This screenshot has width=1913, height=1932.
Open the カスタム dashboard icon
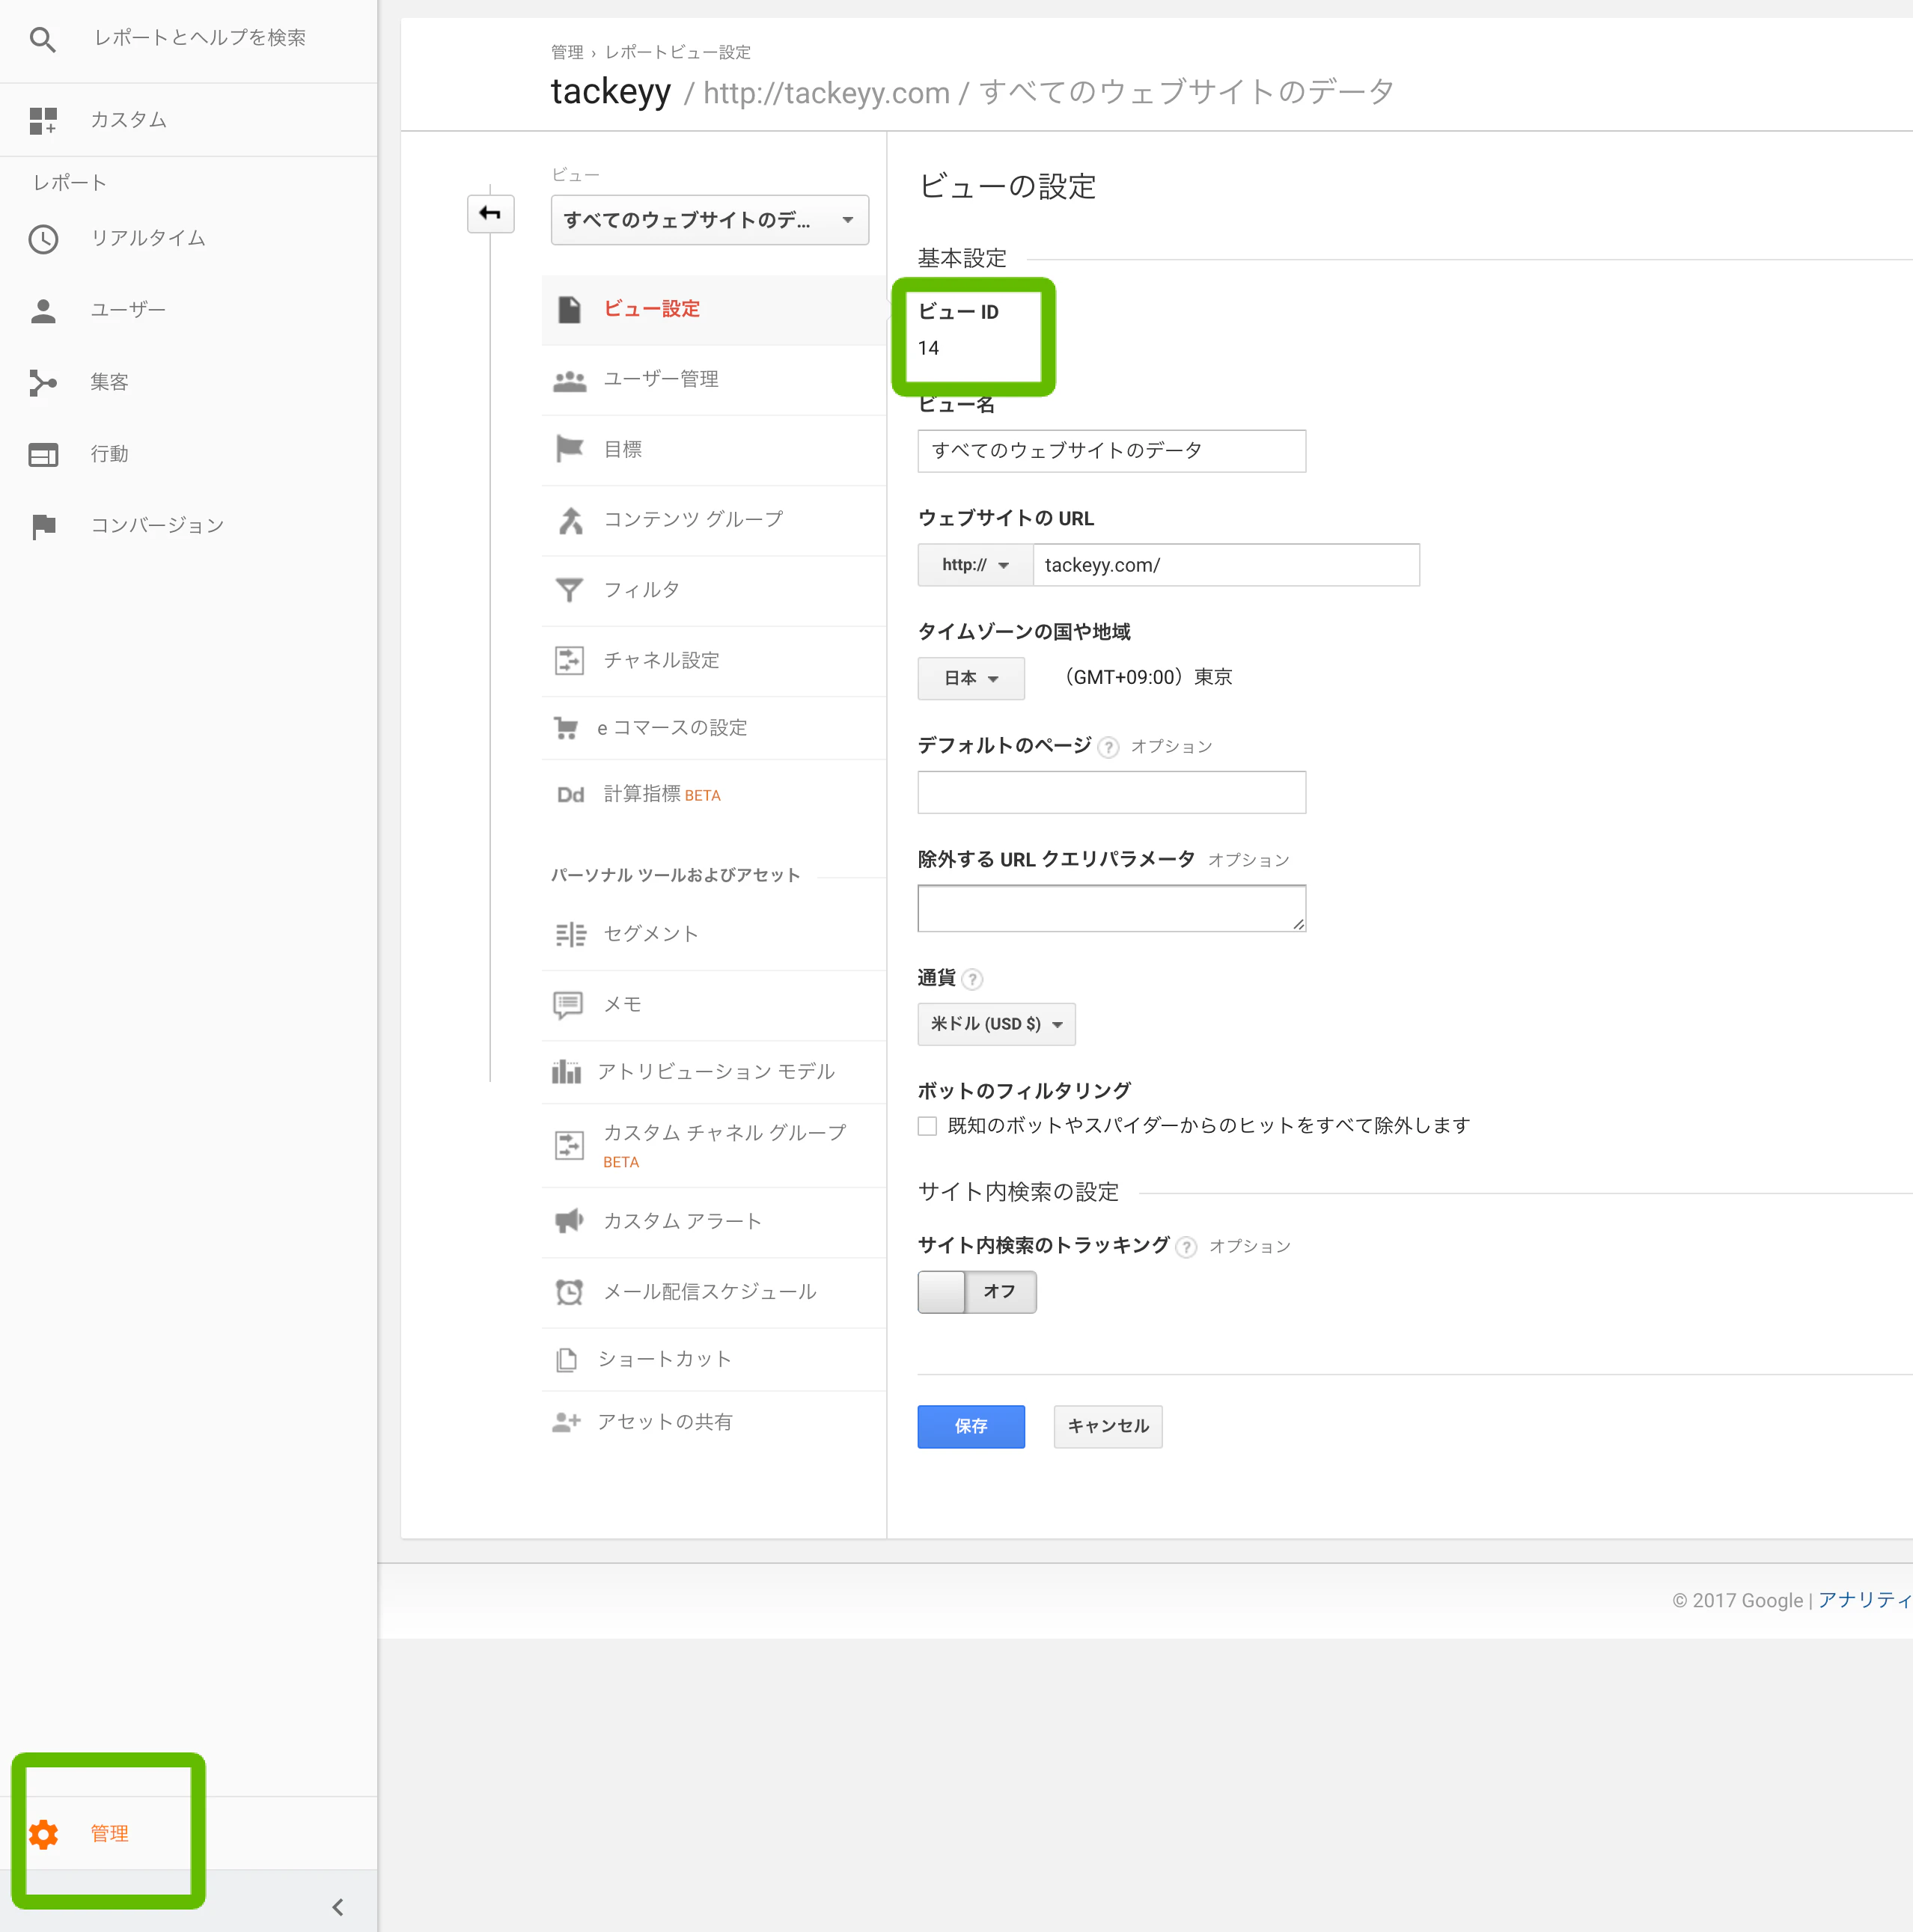point(43,120)
